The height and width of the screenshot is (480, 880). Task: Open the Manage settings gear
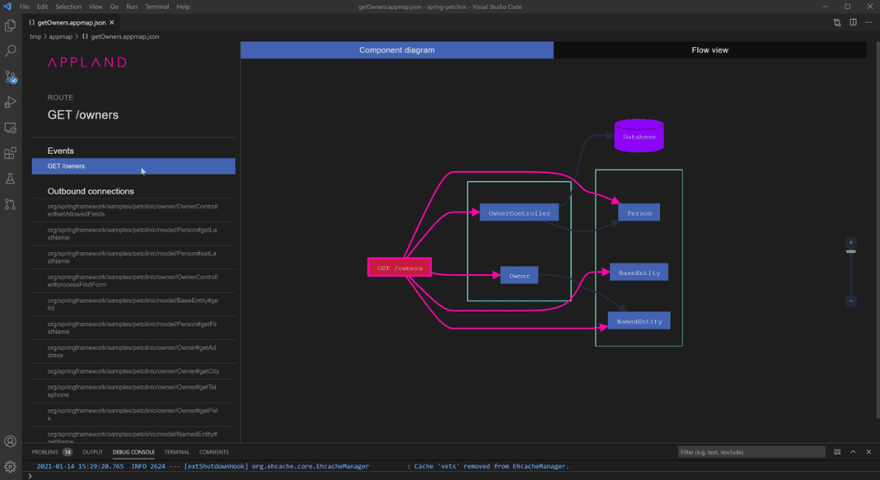tap(10, 467)
